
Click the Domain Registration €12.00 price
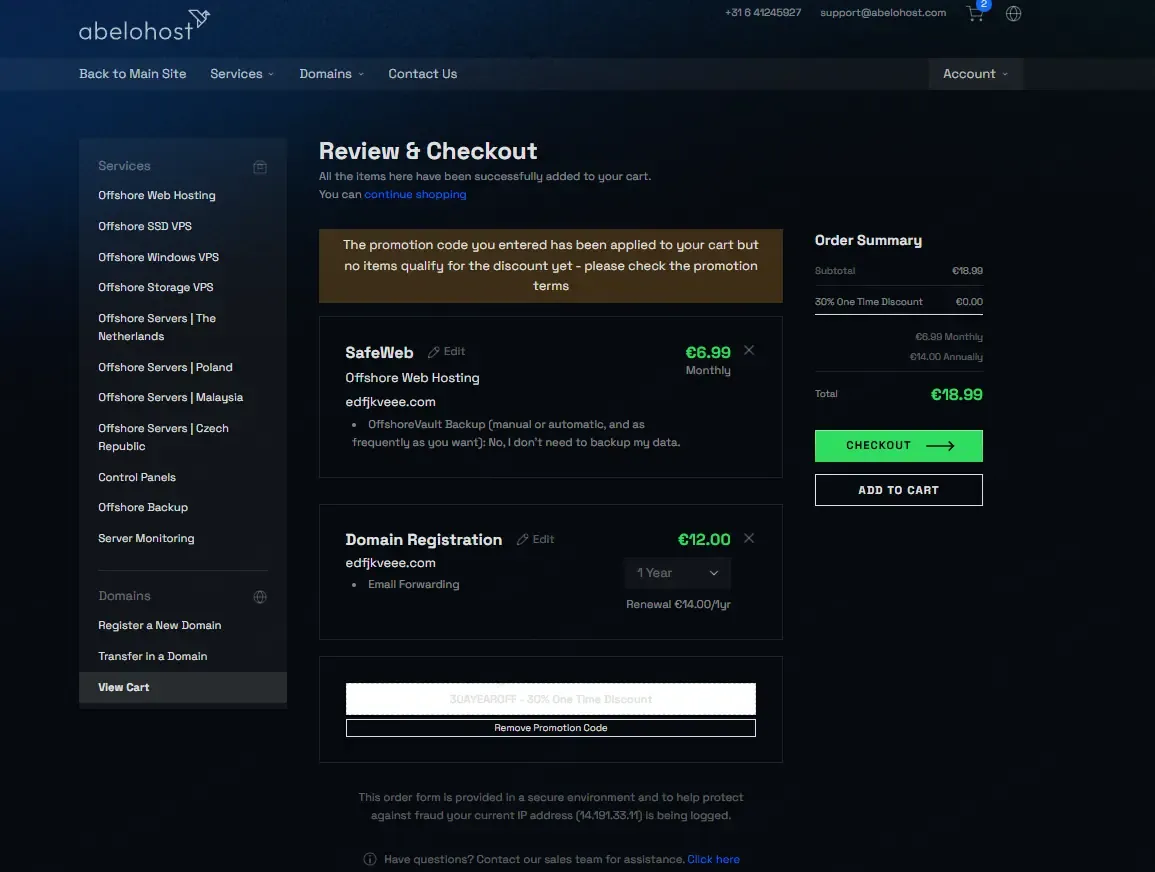point(704,539)
